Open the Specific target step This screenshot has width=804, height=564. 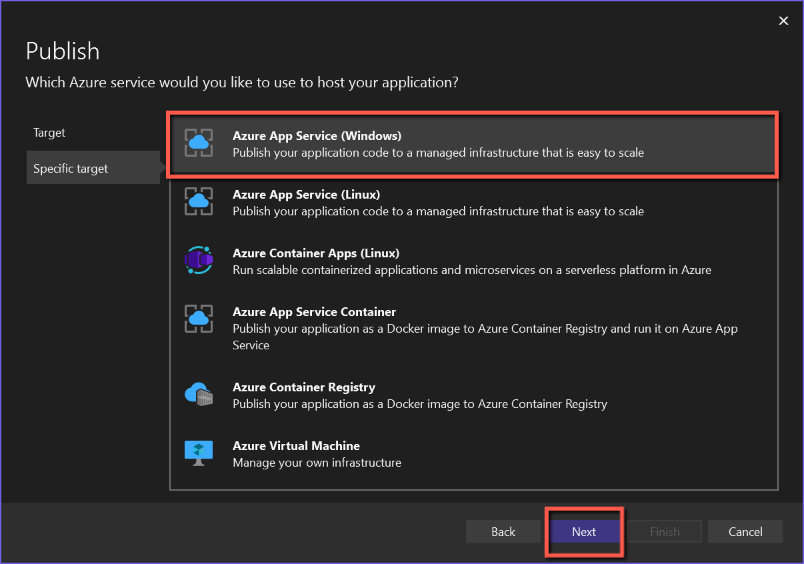pyautogui.click(x=71, y=169)
